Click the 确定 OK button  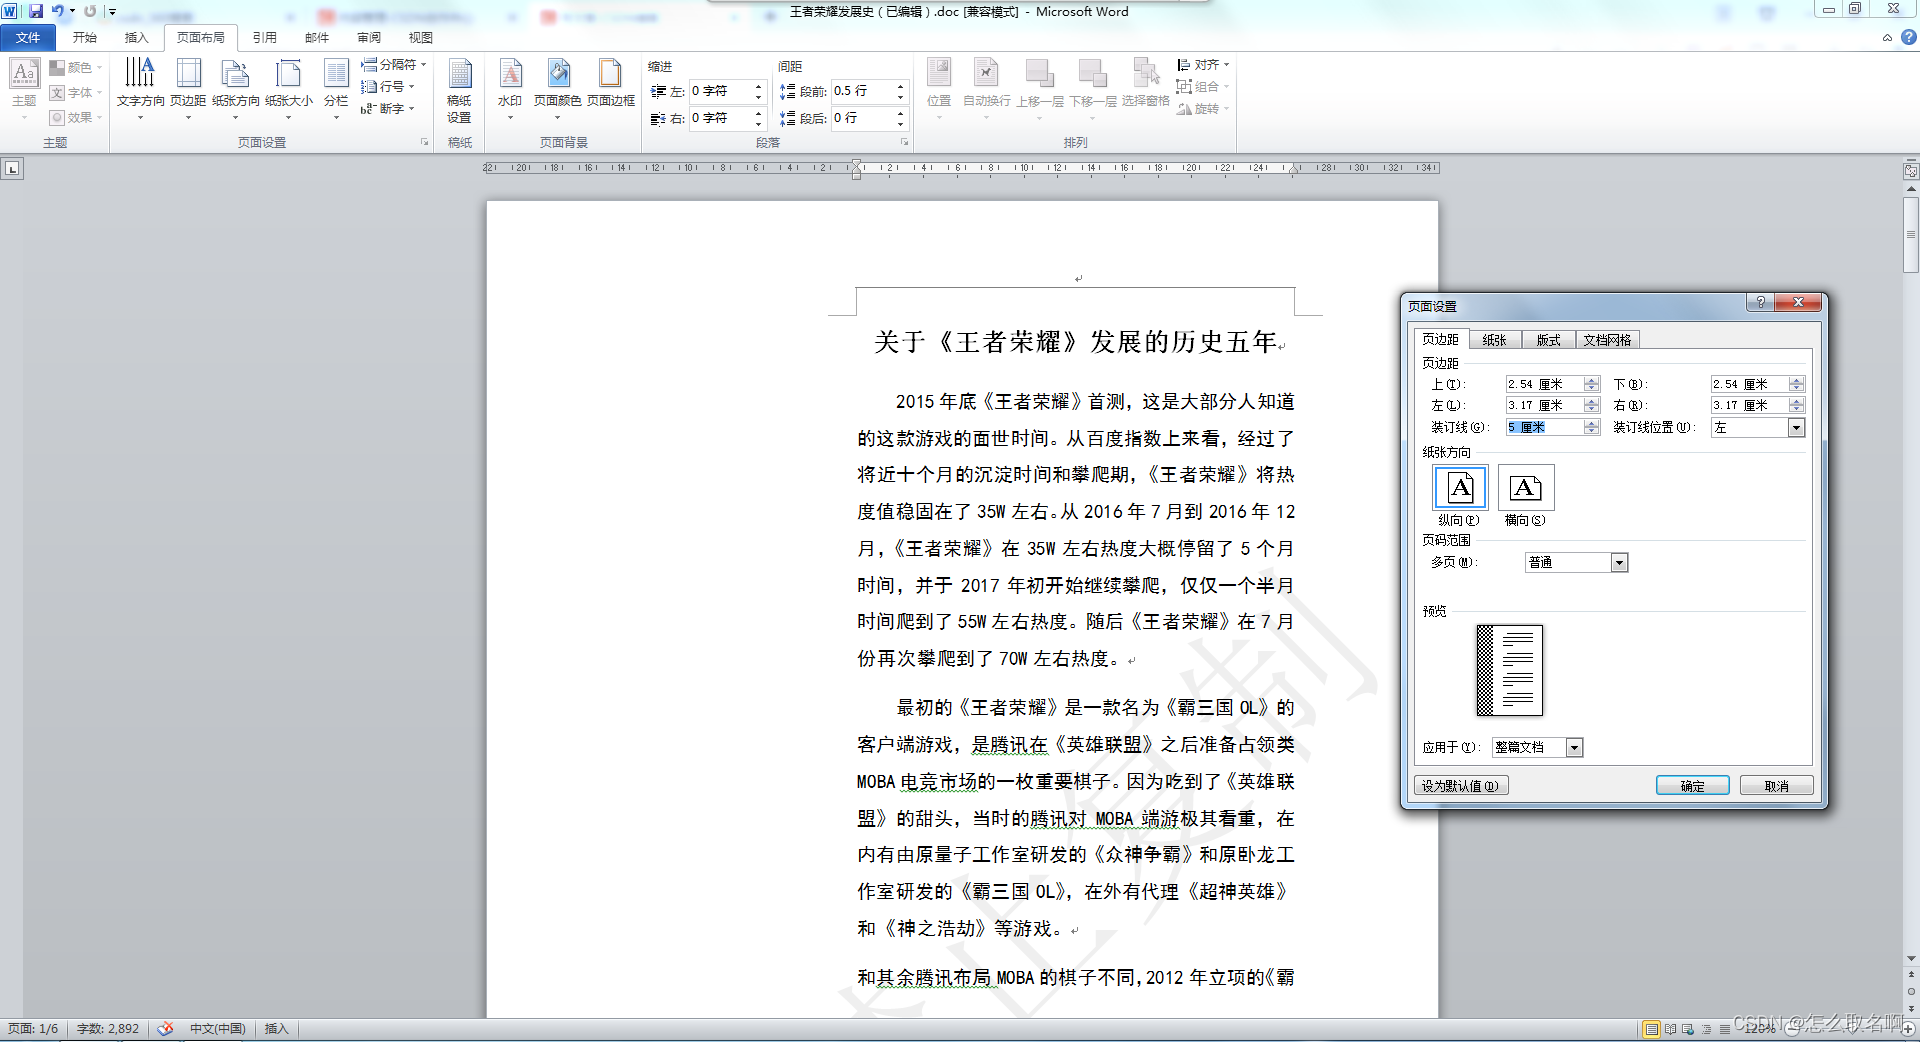point(1693,786)
